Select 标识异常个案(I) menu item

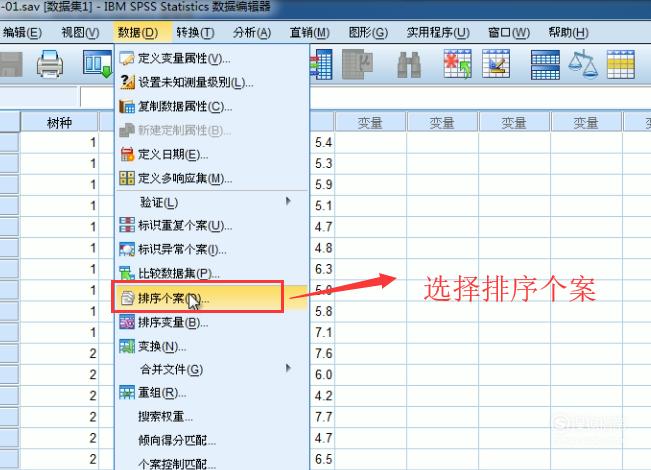click(x=212, y=250)
